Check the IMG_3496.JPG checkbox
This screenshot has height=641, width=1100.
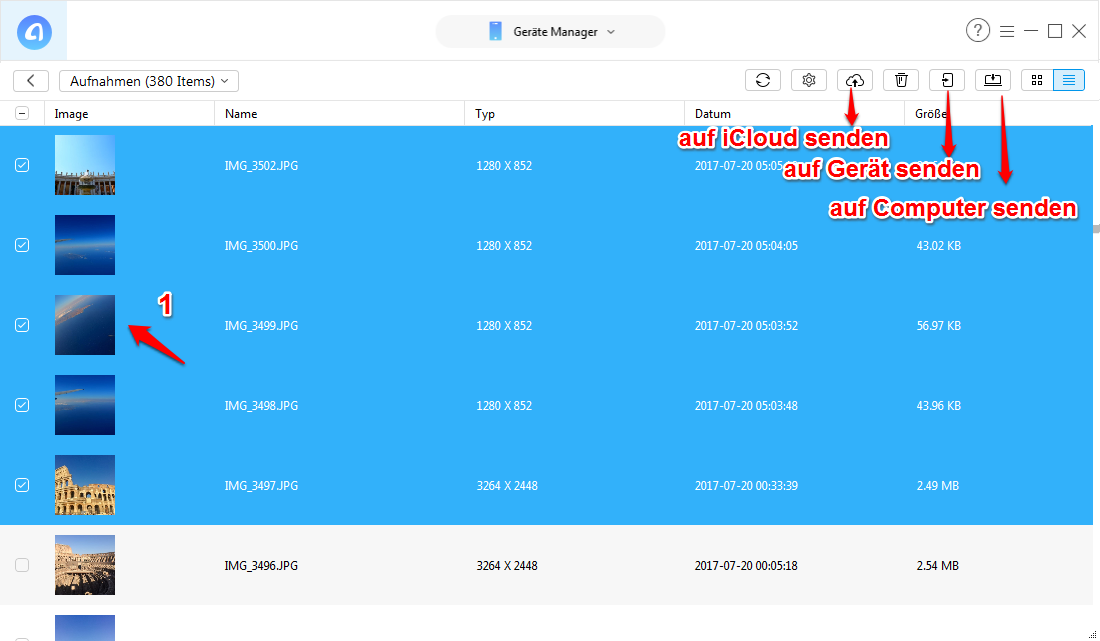click(22, 565)
